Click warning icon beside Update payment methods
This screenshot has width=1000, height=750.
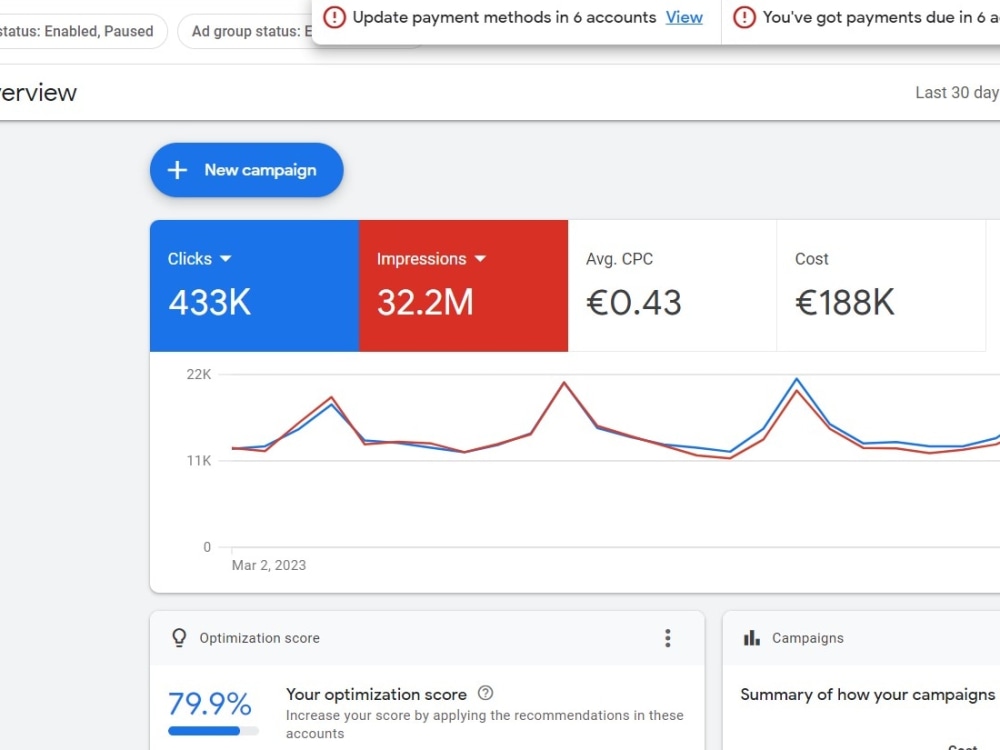pos(334,17)
